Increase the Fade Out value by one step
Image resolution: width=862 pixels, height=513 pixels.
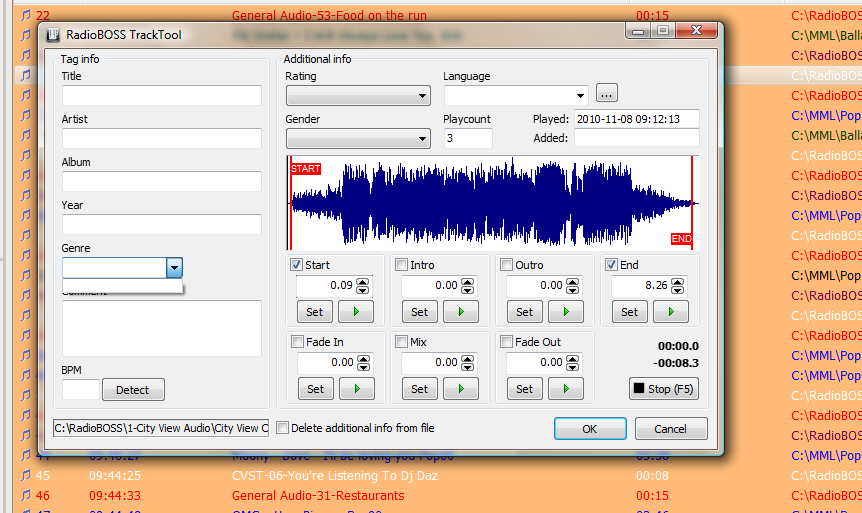click(x=572, y=359)
